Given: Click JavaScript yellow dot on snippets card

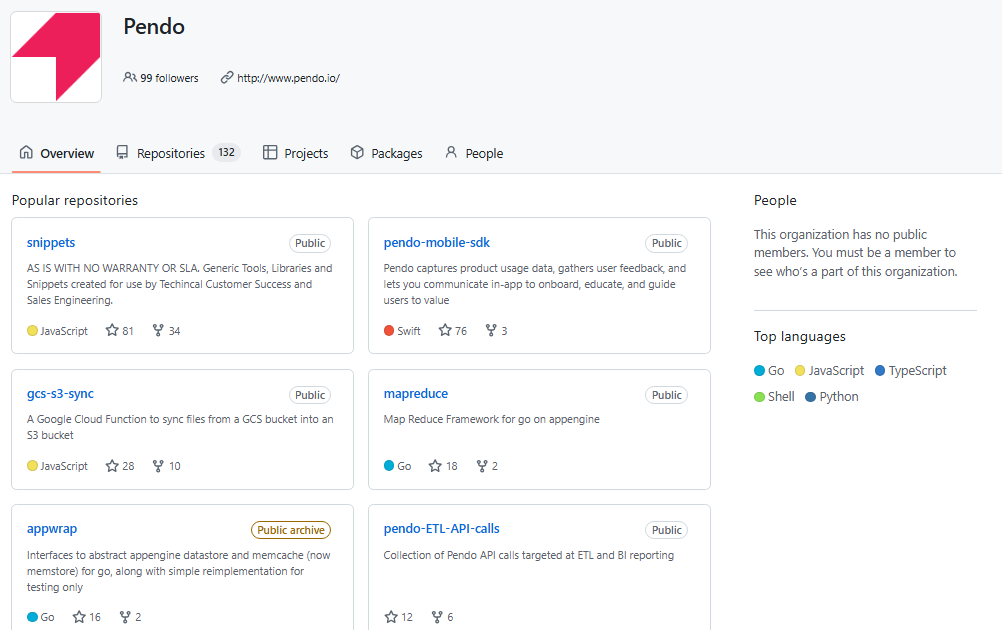Looking at the screenshot, I should point(32,330).
